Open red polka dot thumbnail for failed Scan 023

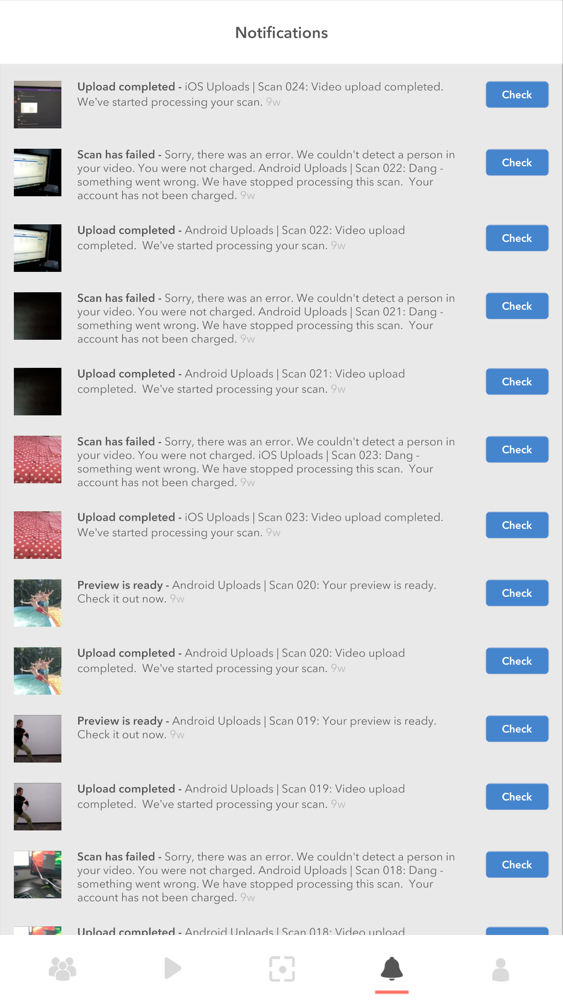point(38,459)
